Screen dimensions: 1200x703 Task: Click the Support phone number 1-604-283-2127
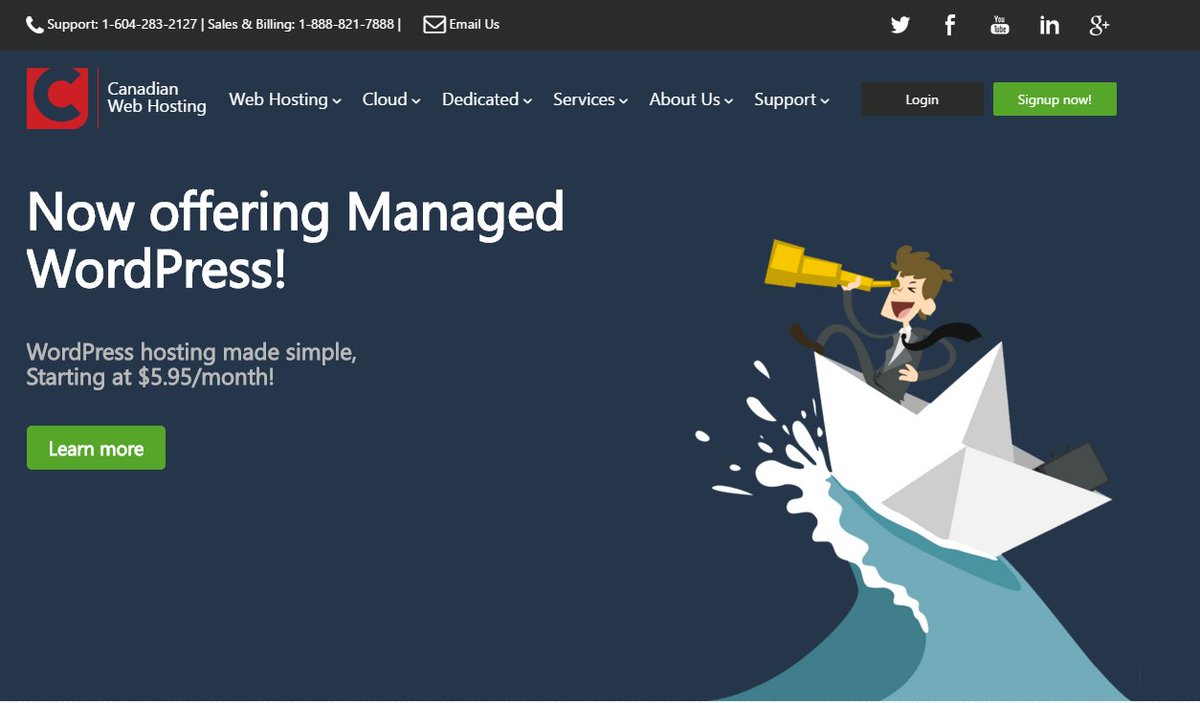(x=149, y=24)
